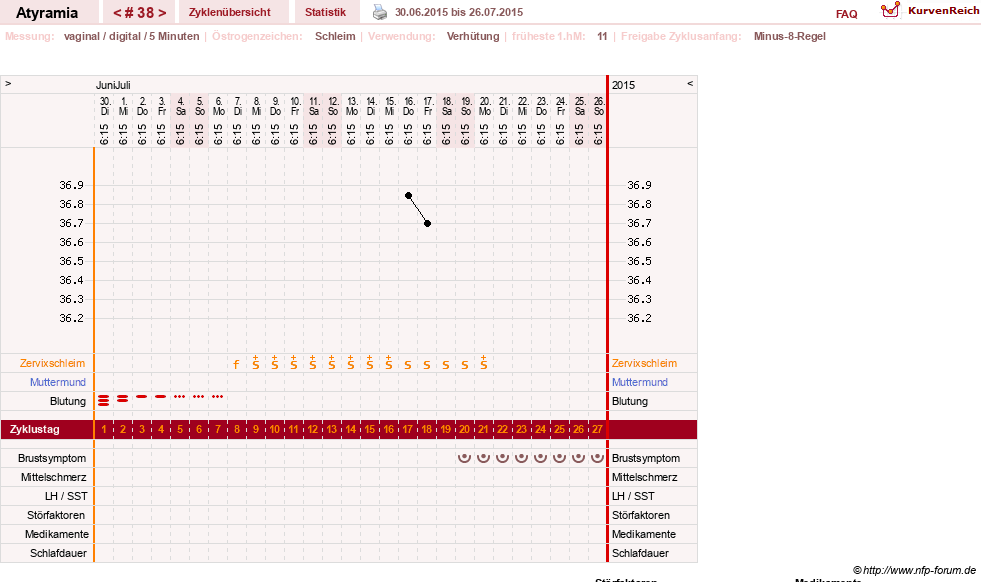This screenshot has height=582, width=981.
Task: Click the spotting dots on cycle day 7
Action: coord(218,397)
